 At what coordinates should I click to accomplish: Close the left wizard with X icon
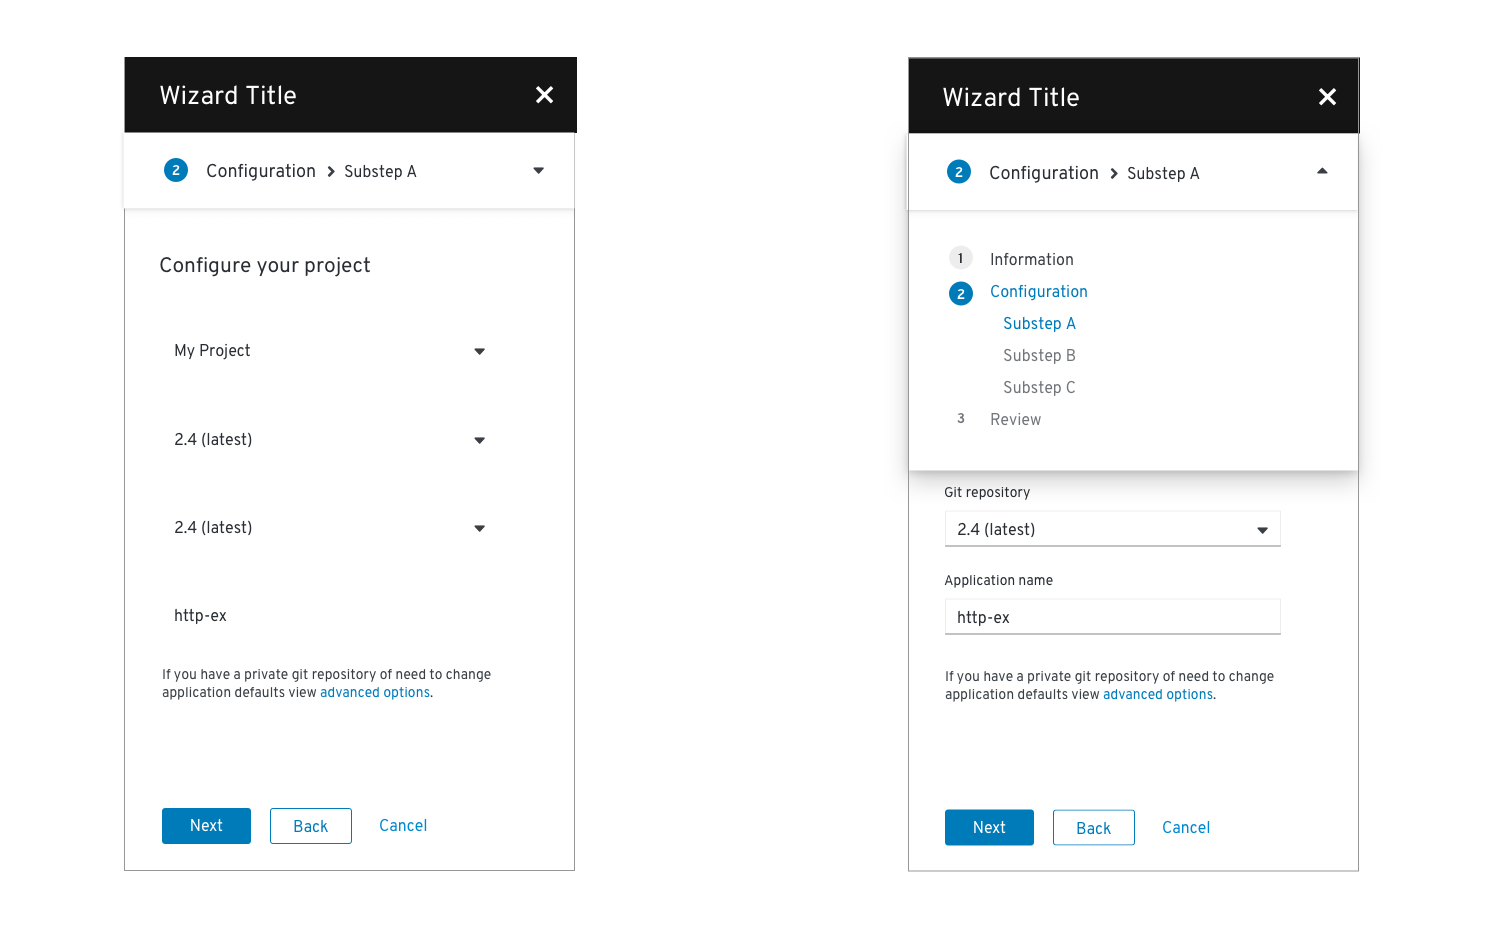pos(544,95)
